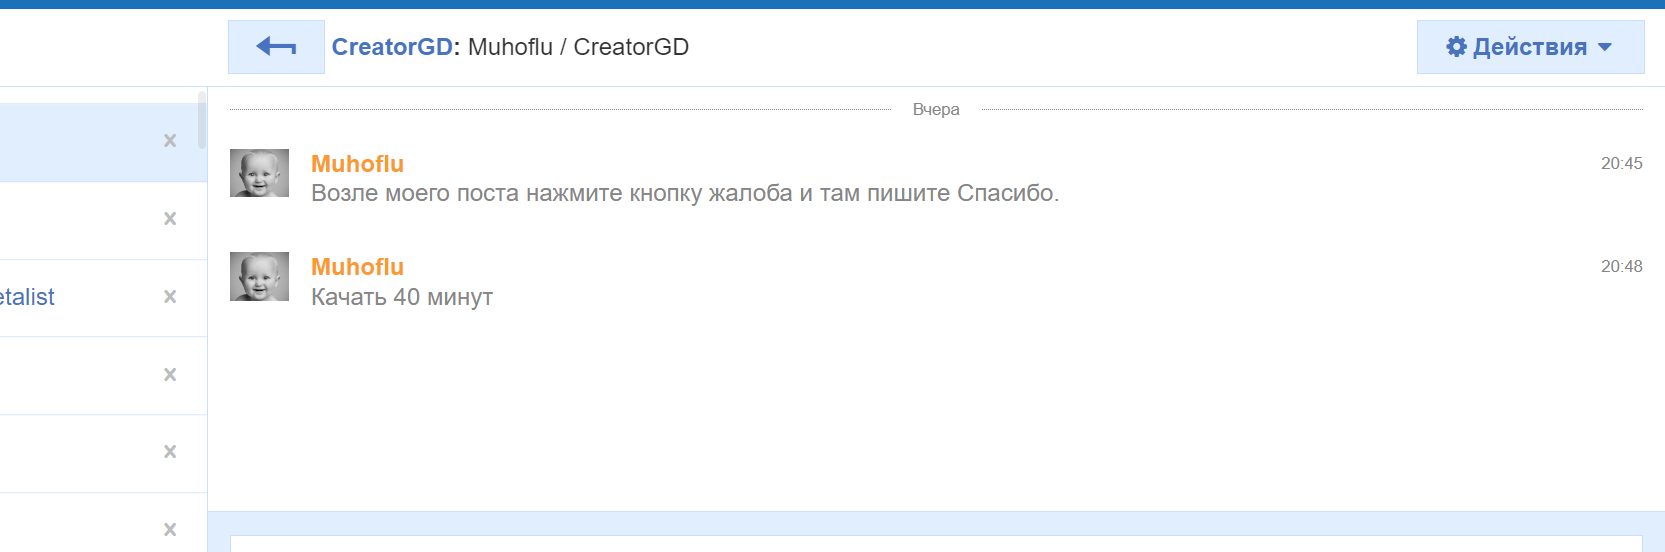Close the fifth conversation in sidebar list
This screenshot has height=552, width=1665.
170,452
